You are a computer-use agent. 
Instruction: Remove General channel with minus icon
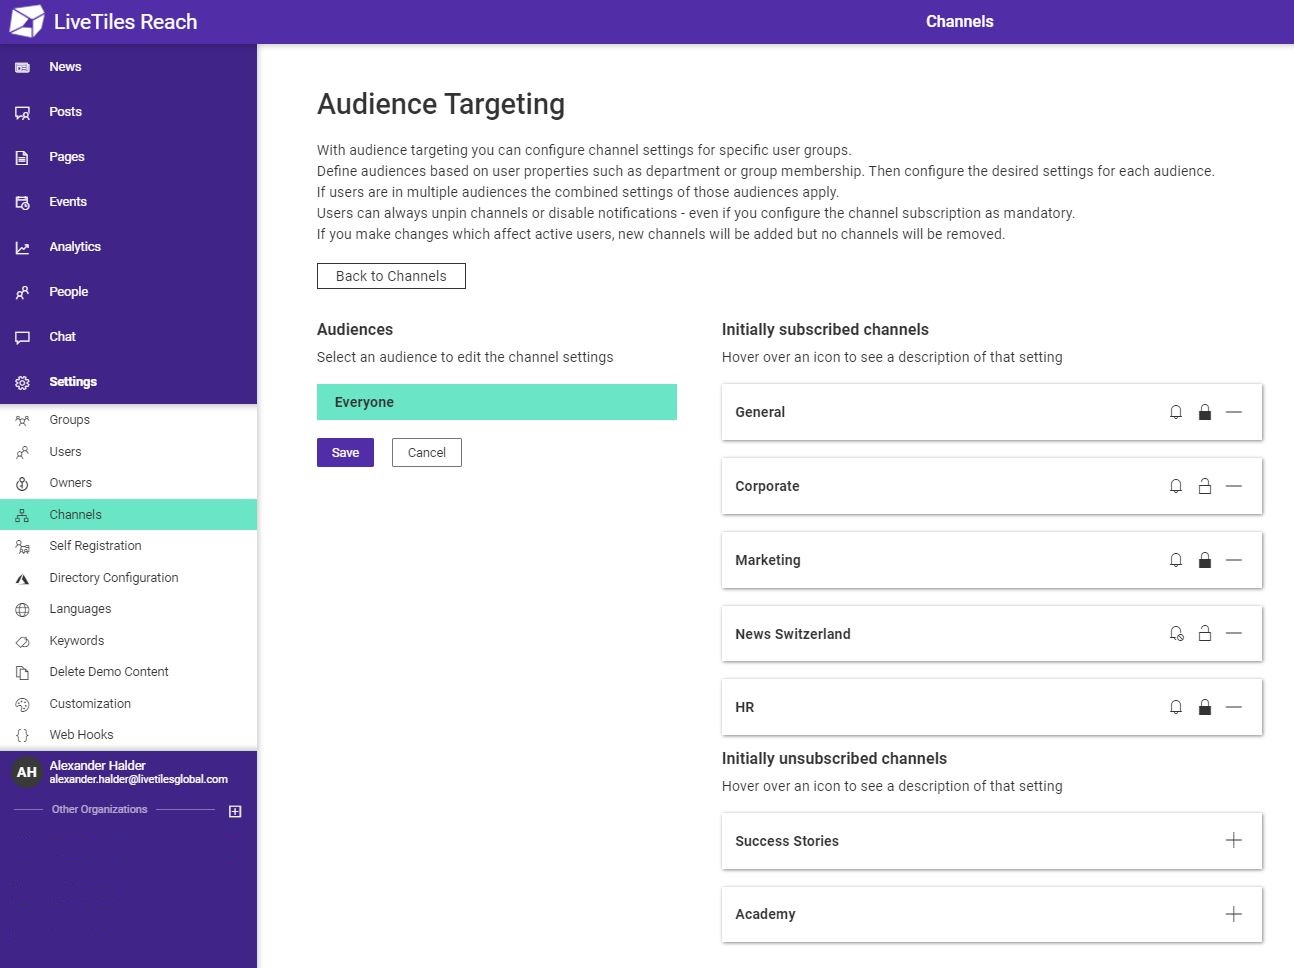click(x=1234, y=412)
